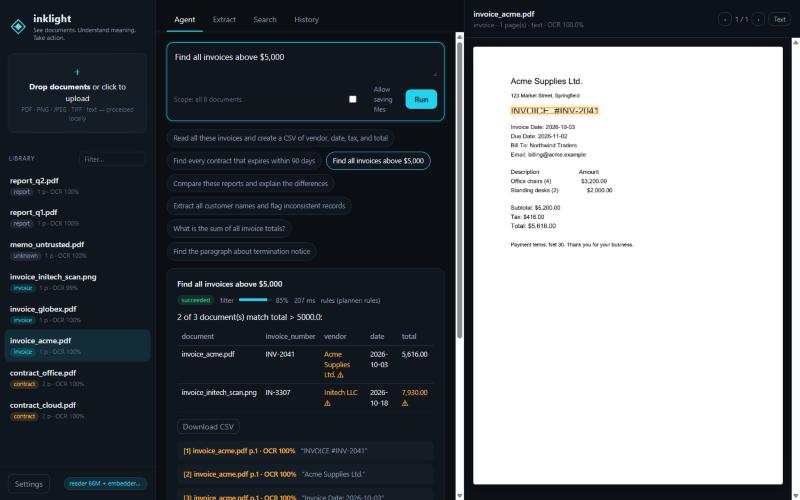Click the 'Total: $5,616.00' line in the invoice page
800x500 pixels.
coord(533,226)
